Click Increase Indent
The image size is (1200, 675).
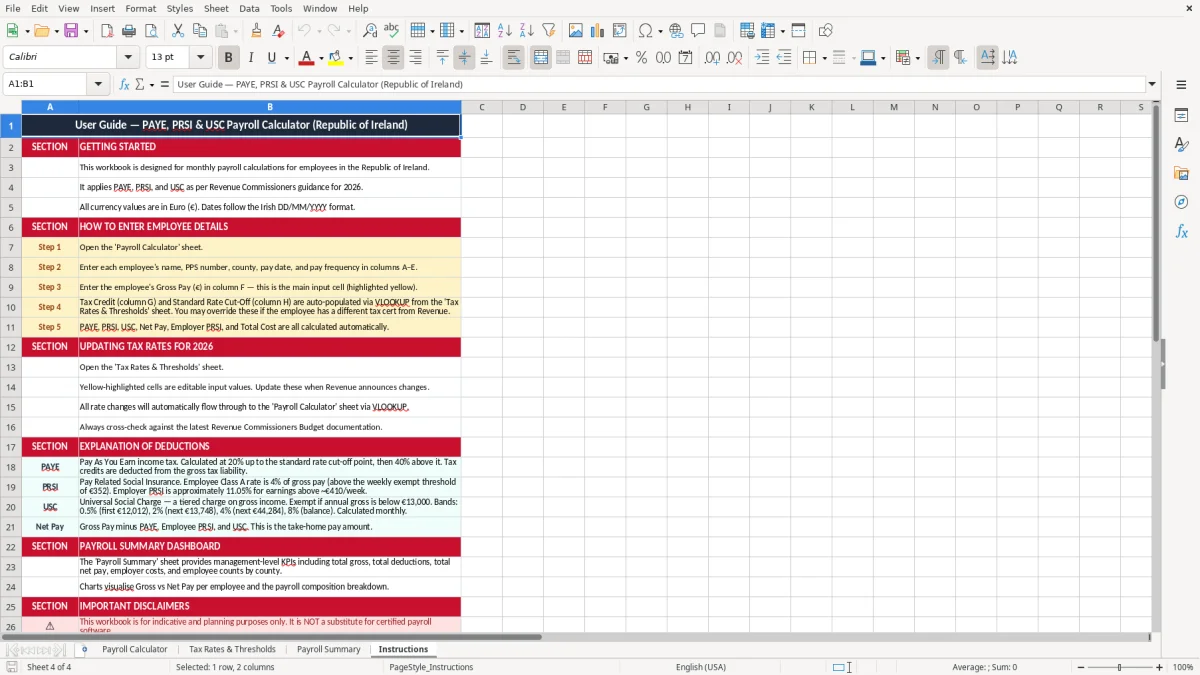coord(762,58)
